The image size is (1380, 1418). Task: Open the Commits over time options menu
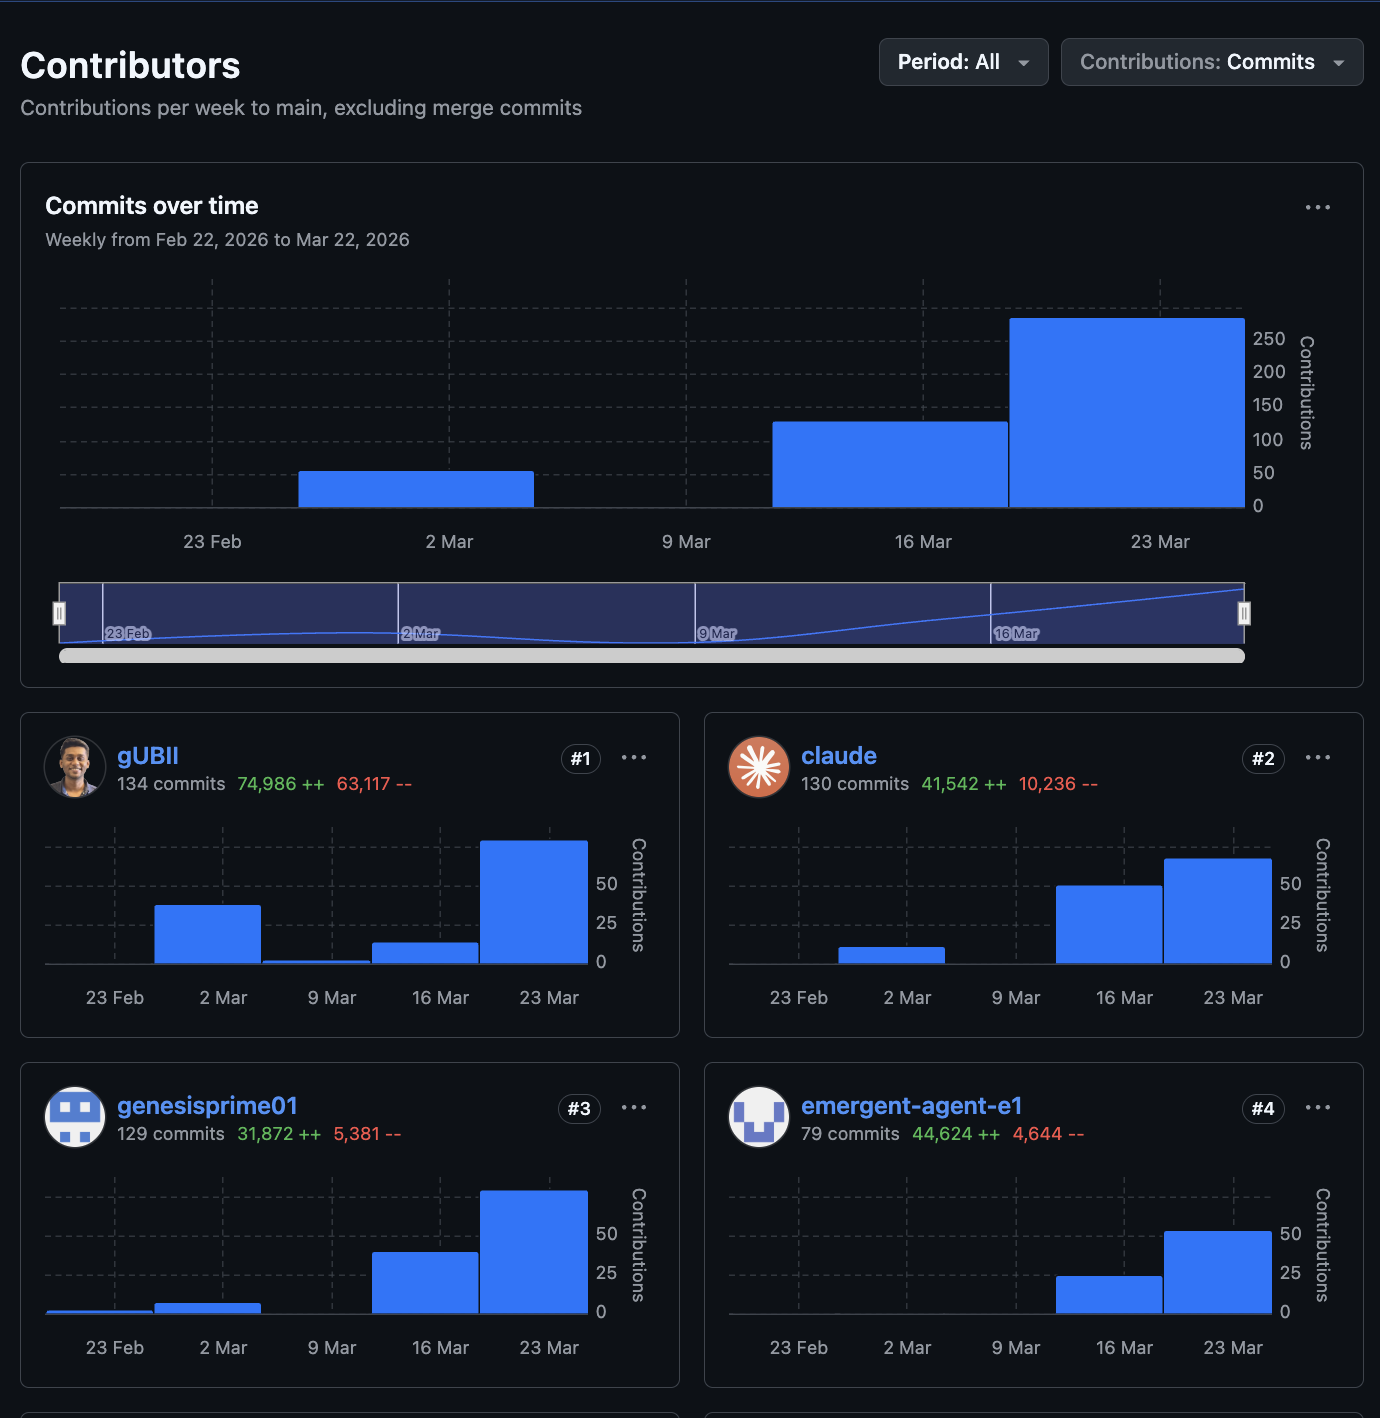pyautogui.click(x=1317, y=207)
